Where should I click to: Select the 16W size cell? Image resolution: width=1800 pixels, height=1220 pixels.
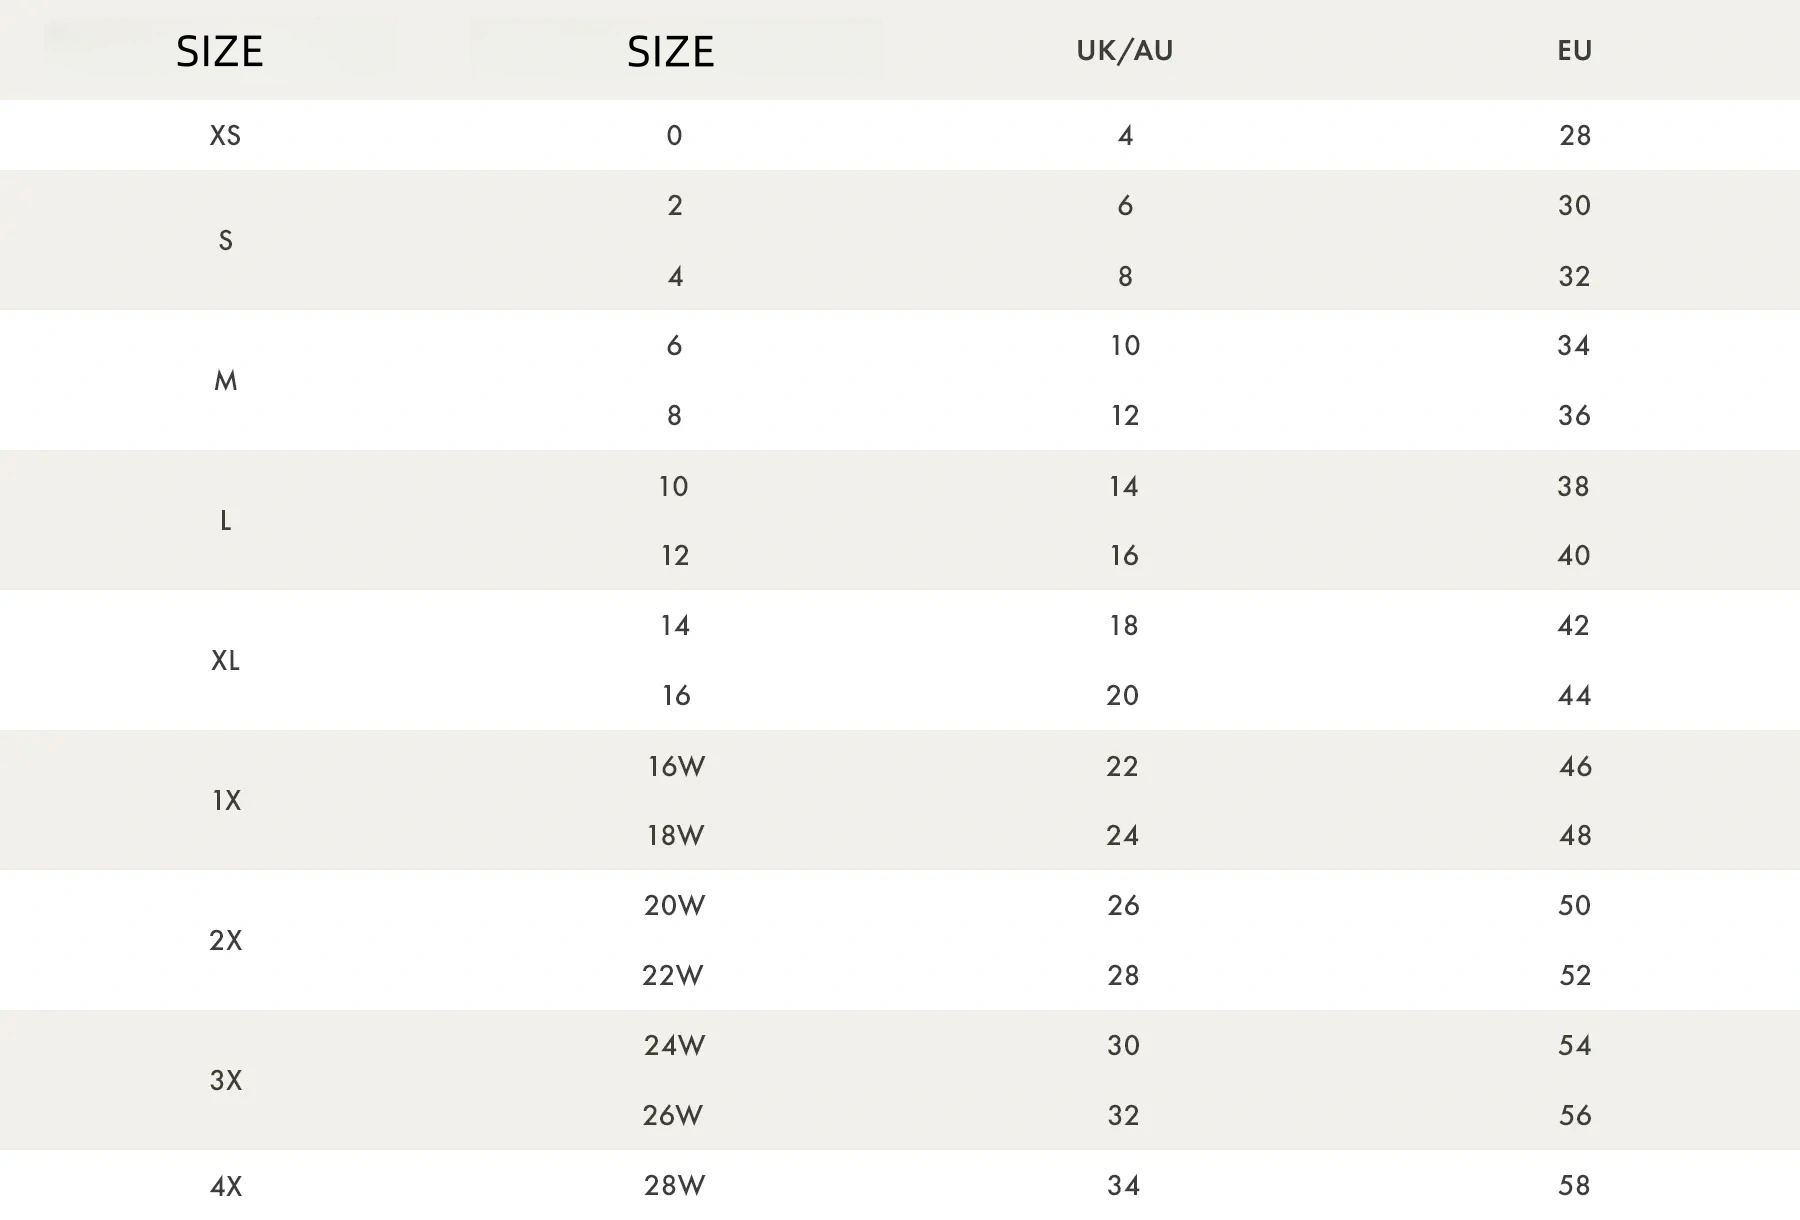(x=676, y=767)
